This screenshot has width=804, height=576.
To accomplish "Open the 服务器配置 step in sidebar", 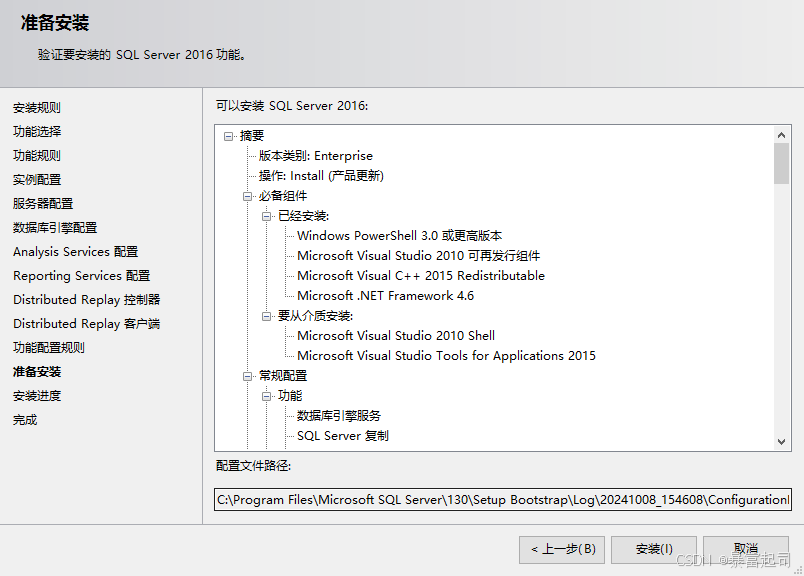I will (43, 204).
